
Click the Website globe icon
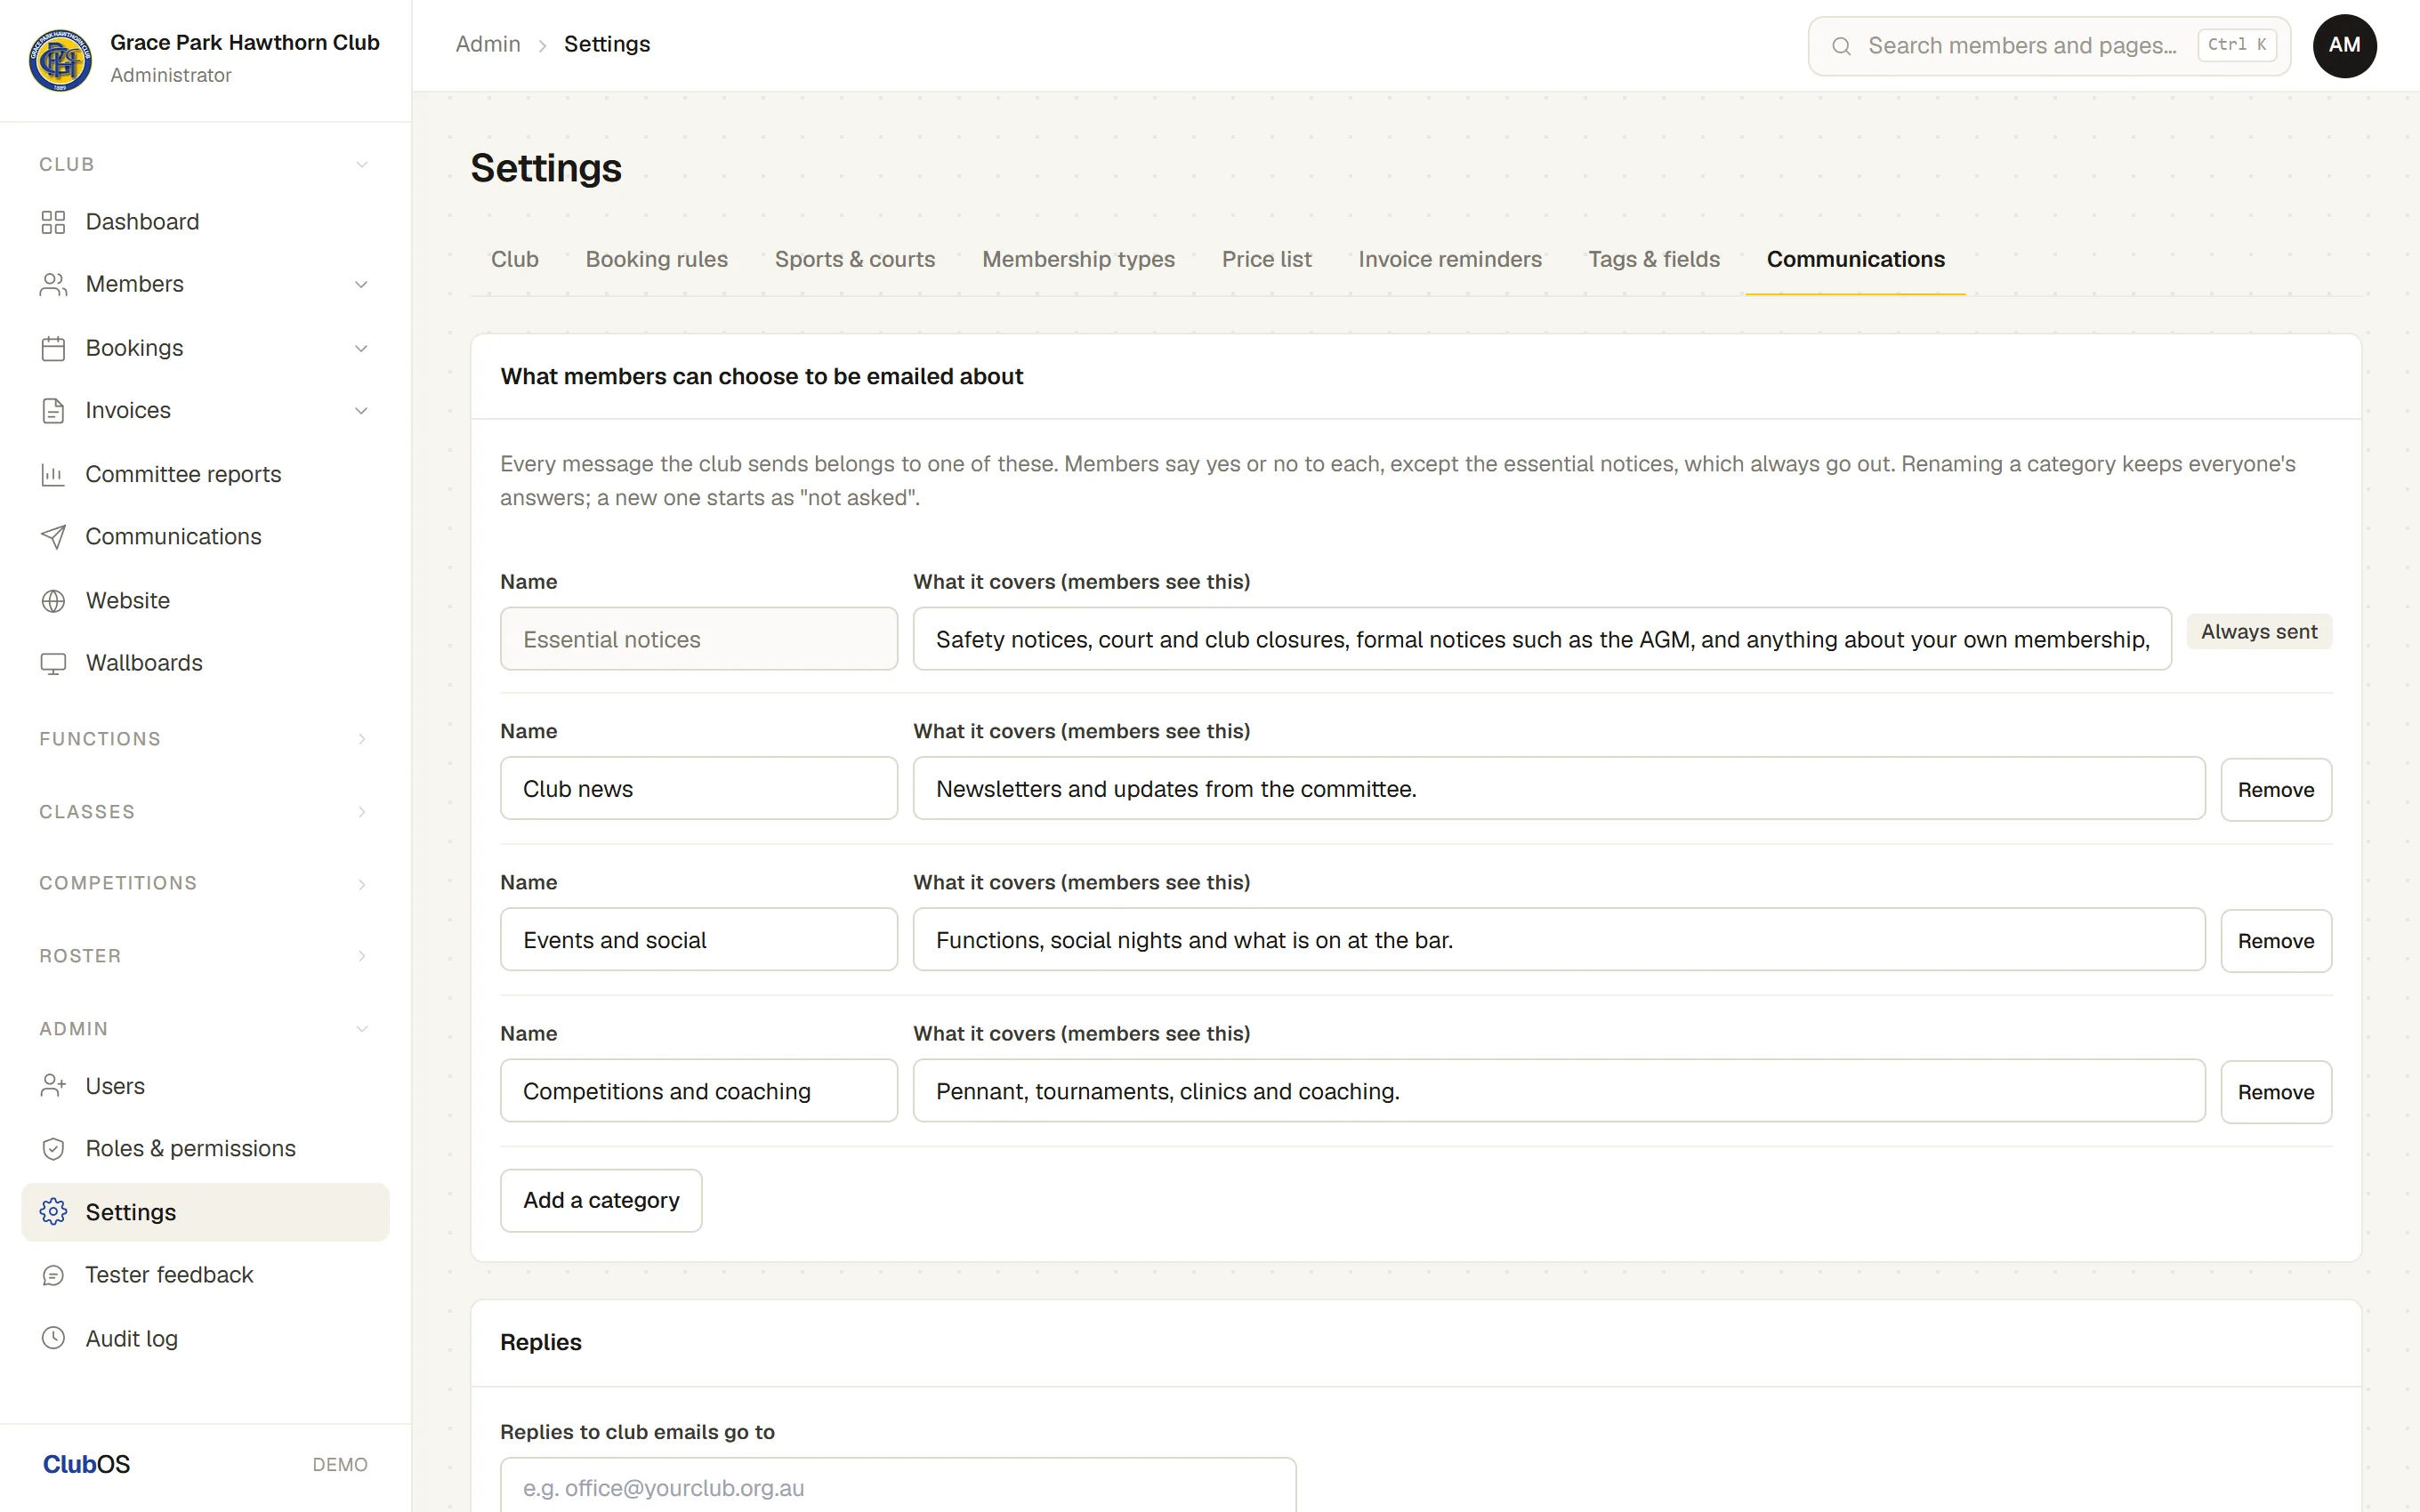click(53, 601)
